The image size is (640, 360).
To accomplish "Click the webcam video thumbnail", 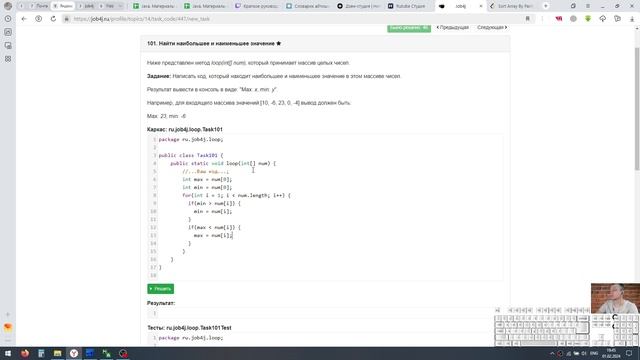I will 615,298.
